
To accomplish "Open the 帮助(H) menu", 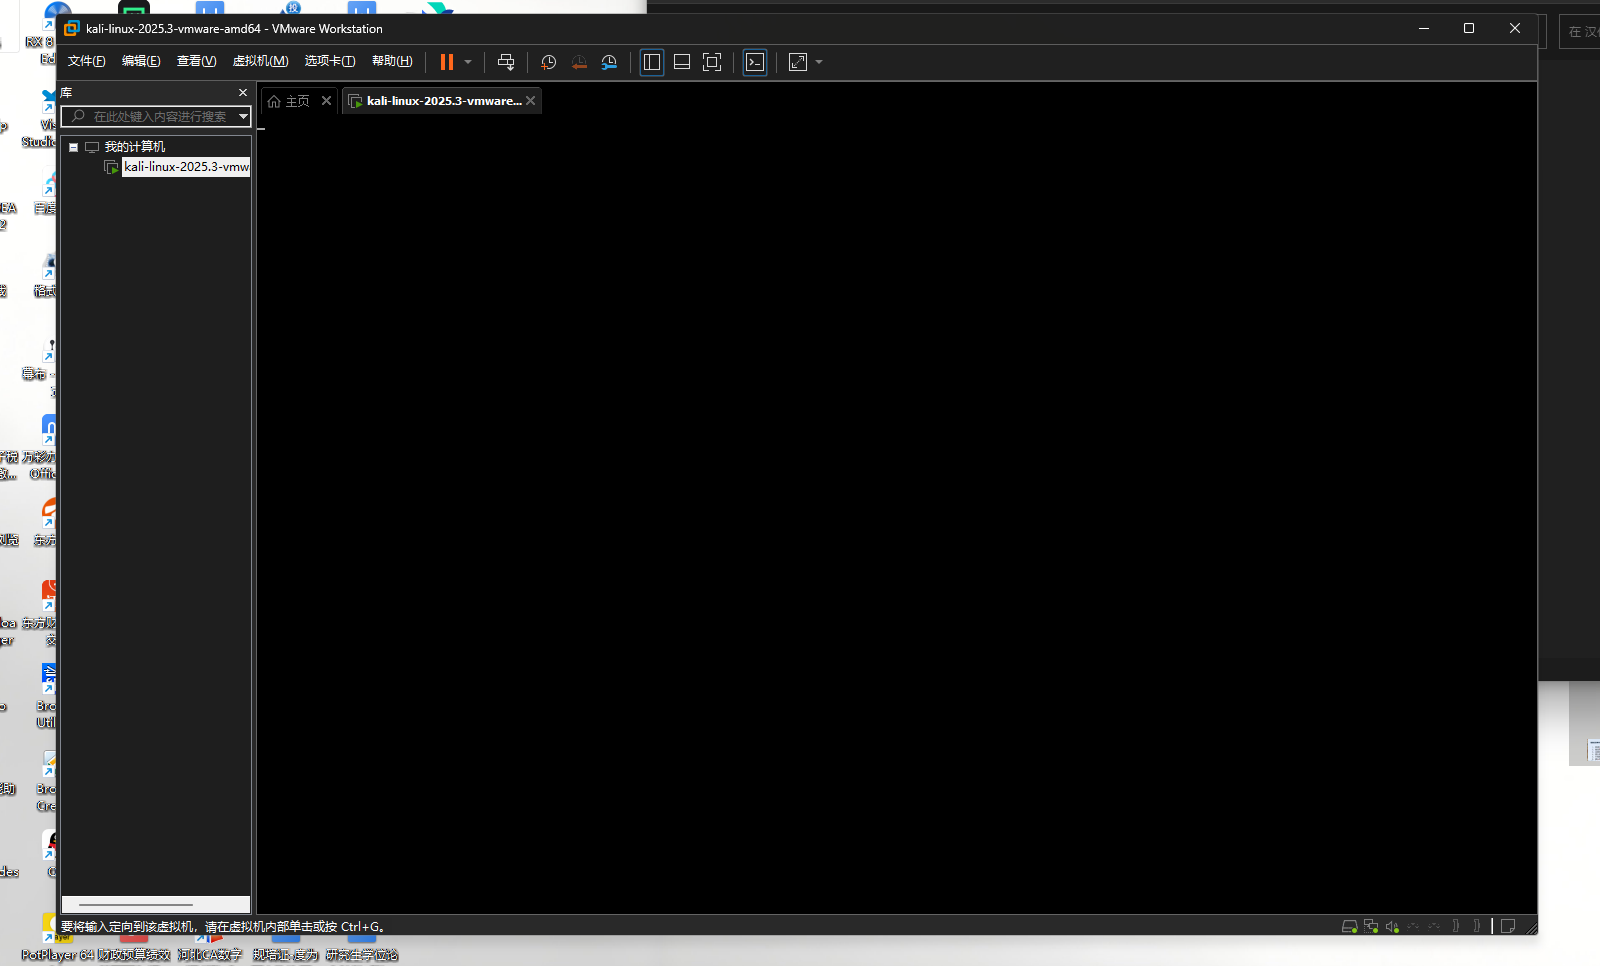I will point(392,61).
